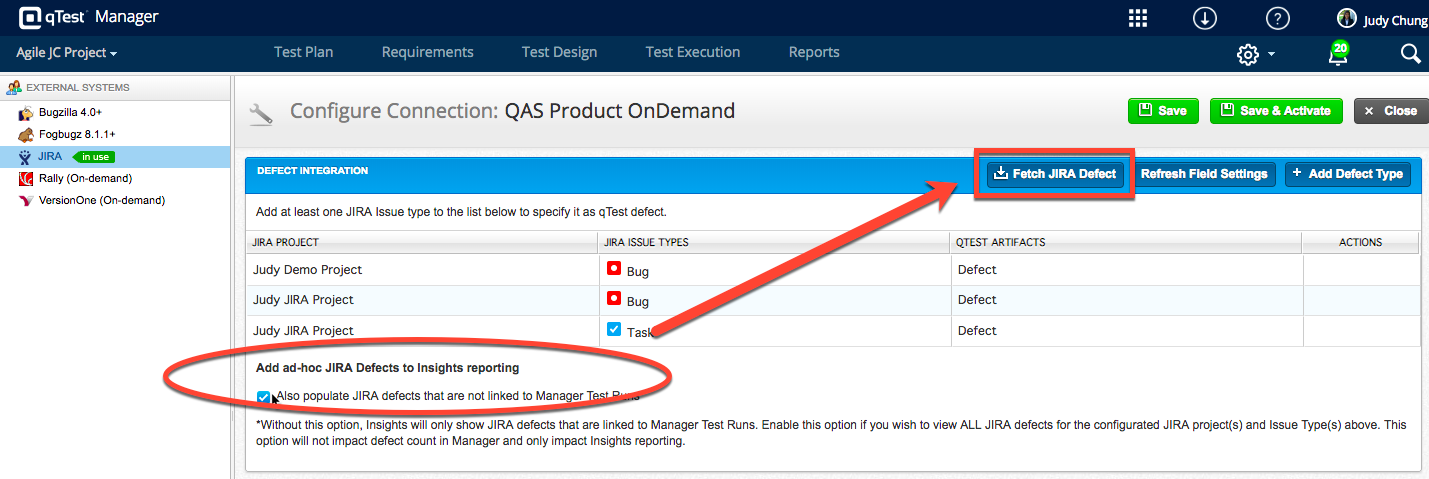
Task: Open the apps grid launcher icon
Action: (x=1137, y=18)
